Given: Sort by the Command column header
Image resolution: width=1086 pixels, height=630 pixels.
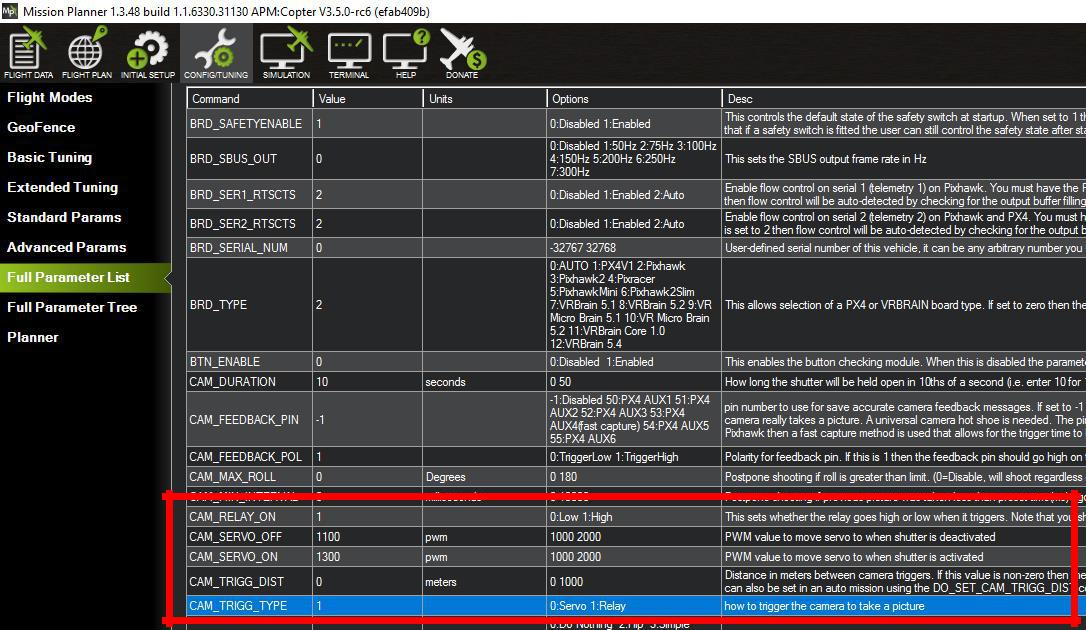Looking at the screenshot, I should tap(249, 99).
